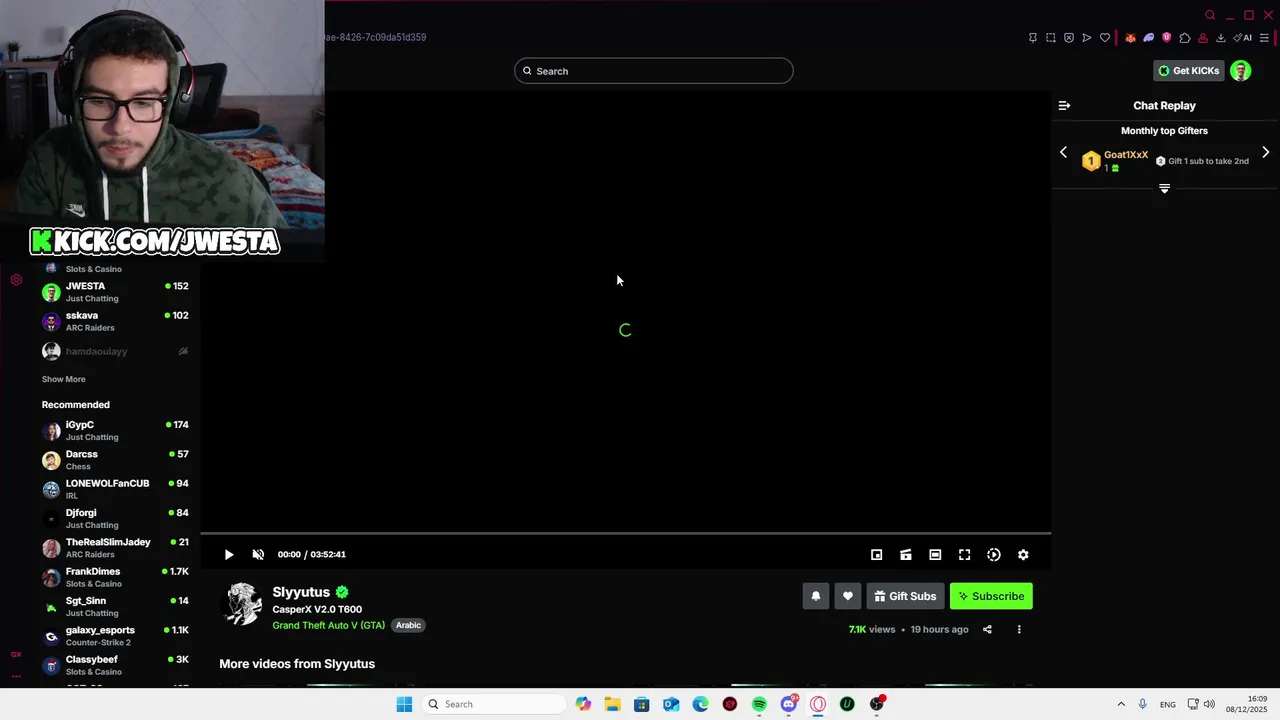The image size is (1280, 720).
Task: Open the video more options menu
Action: (x=1019, y=629)
